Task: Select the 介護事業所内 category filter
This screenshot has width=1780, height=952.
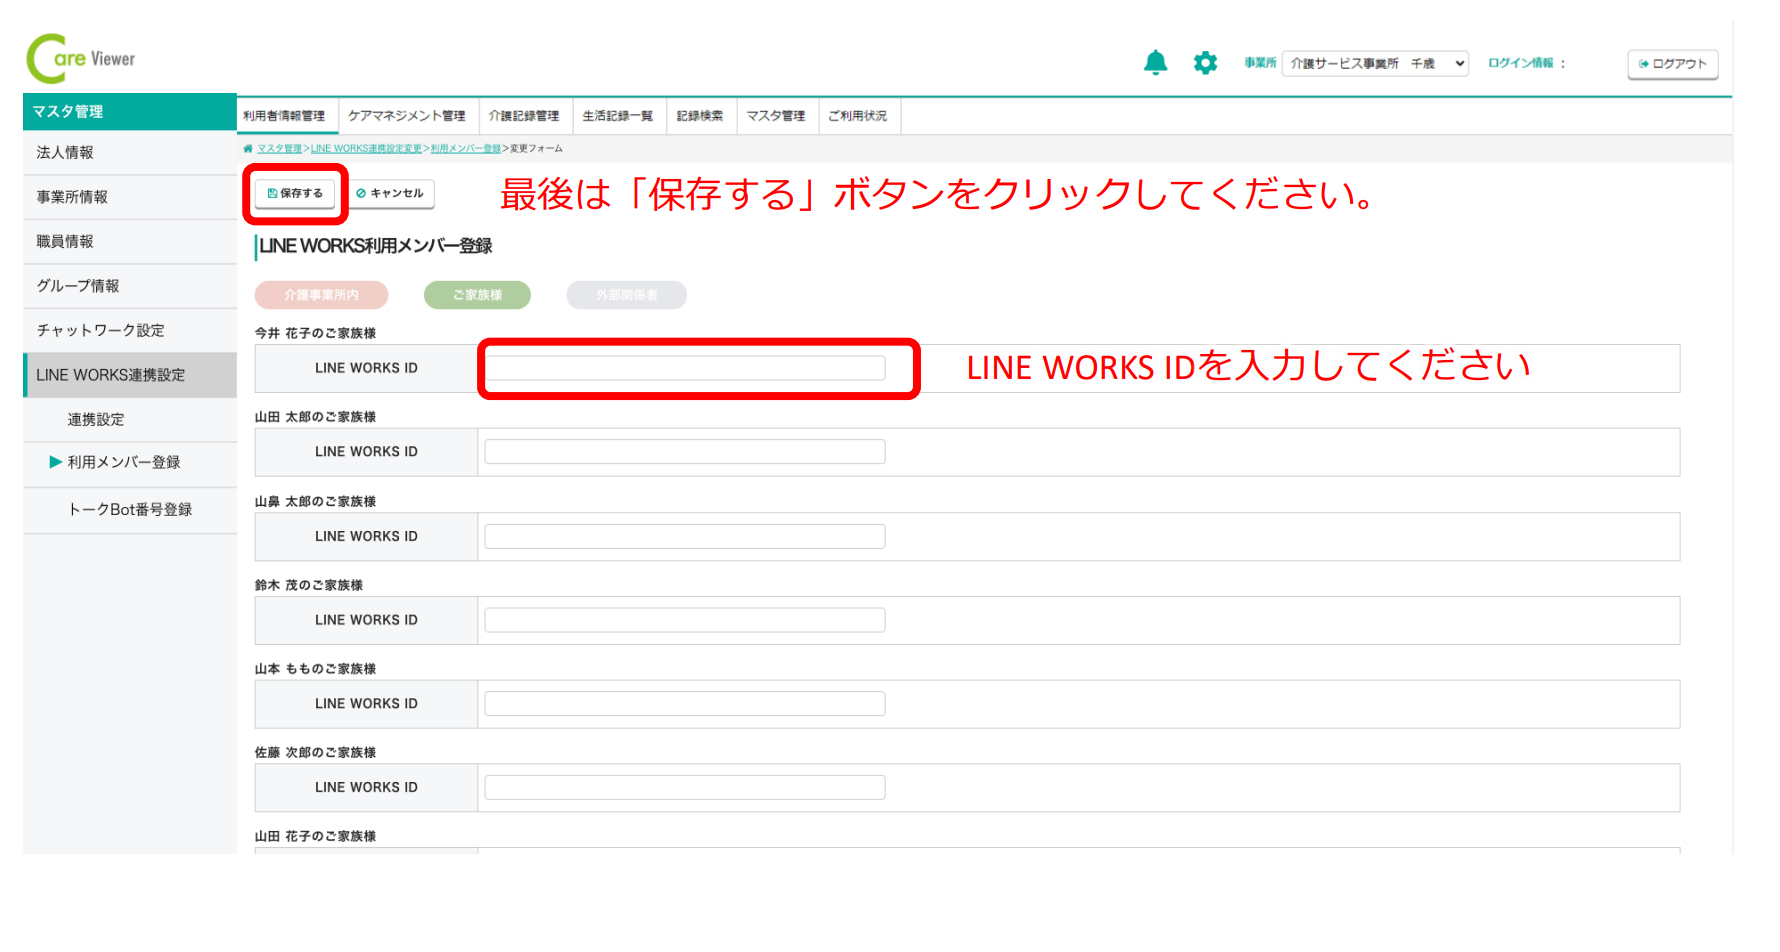Action: [x=321, y=295]
